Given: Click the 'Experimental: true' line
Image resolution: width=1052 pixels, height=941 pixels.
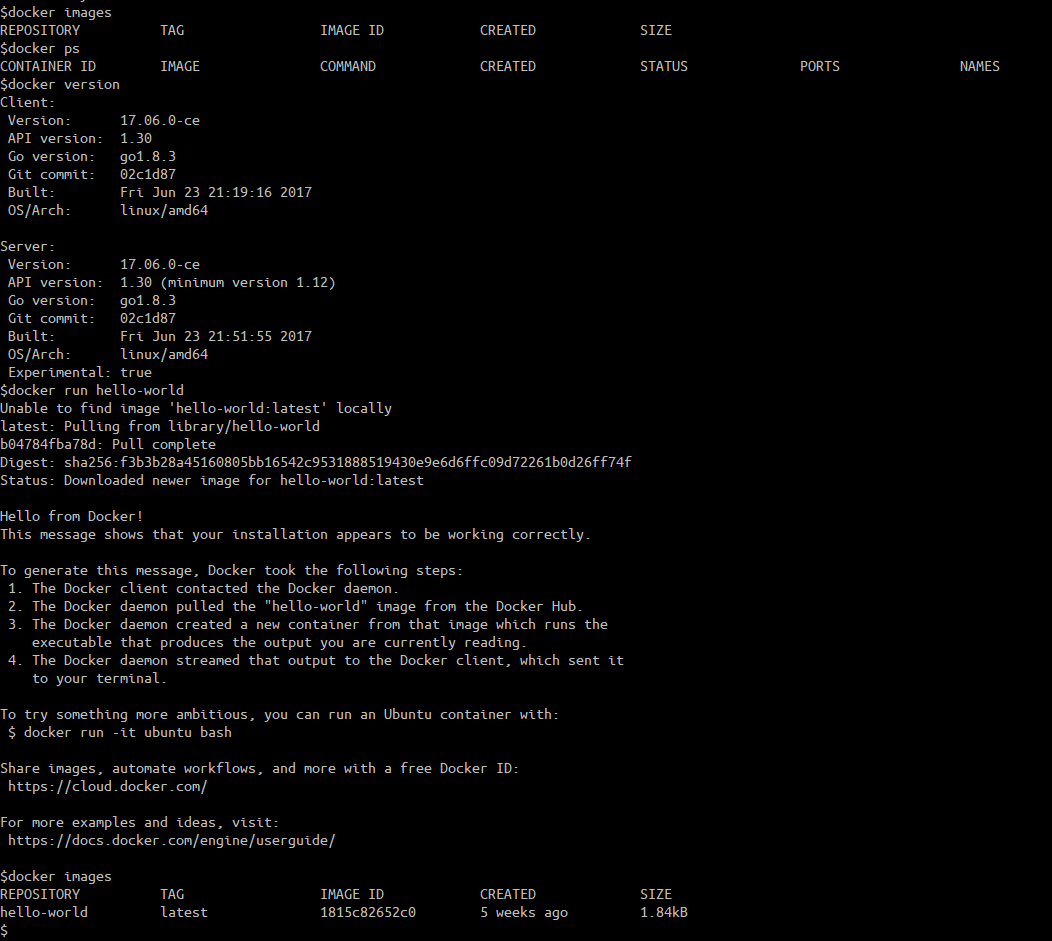Looking at the screenshot, I should 80,372.
